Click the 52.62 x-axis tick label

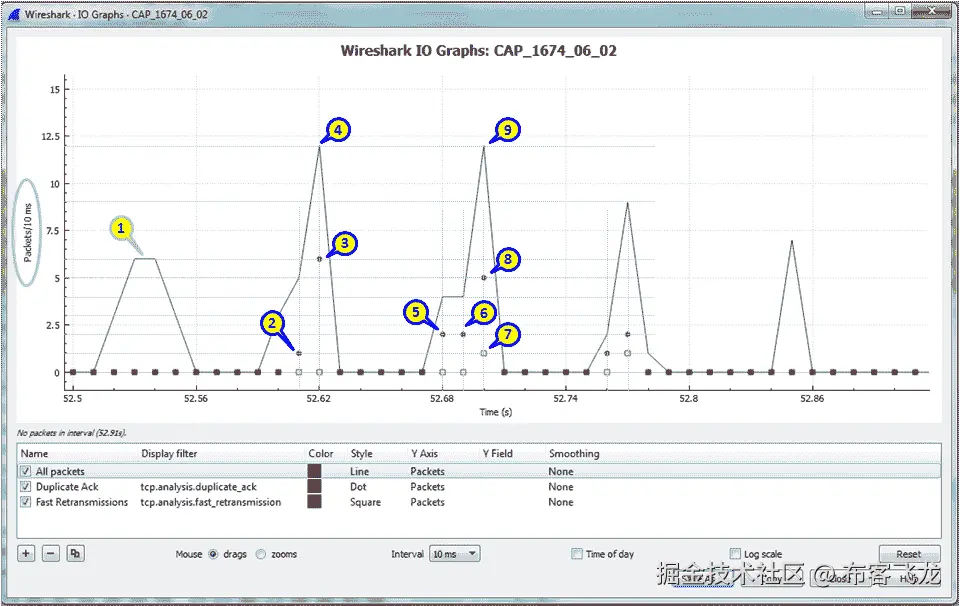(318, 398)
